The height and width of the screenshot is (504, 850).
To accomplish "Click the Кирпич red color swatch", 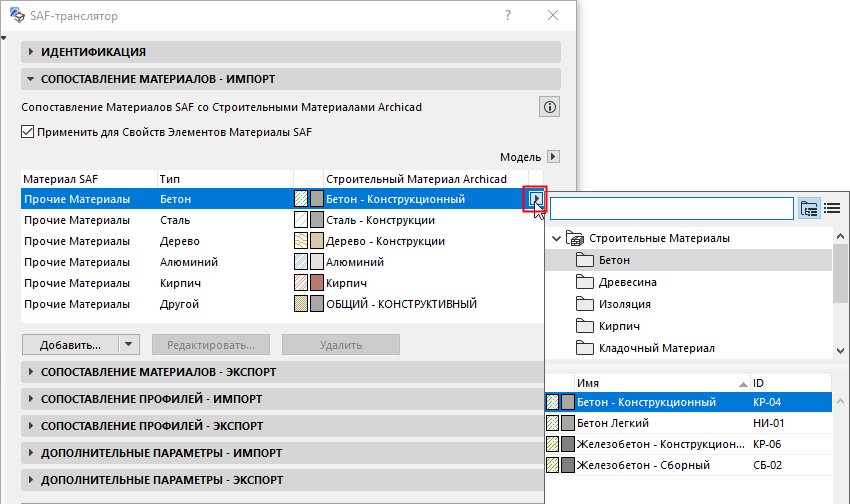I will pyautogui.click(x=317, y=283).
